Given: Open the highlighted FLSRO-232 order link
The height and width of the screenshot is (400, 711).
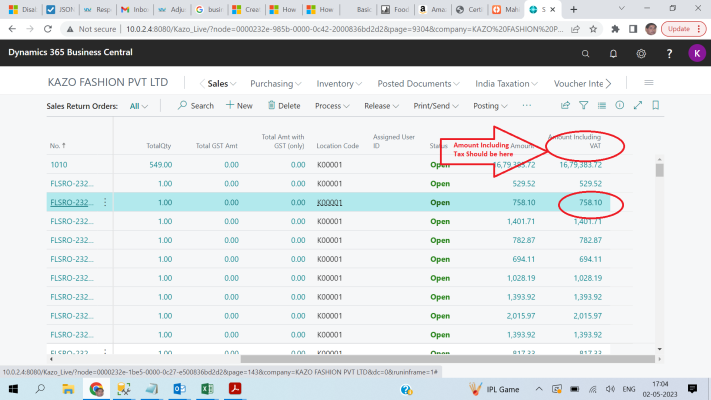Looking at the screenshot, I should pyautogui.click(x=72, y=202).
